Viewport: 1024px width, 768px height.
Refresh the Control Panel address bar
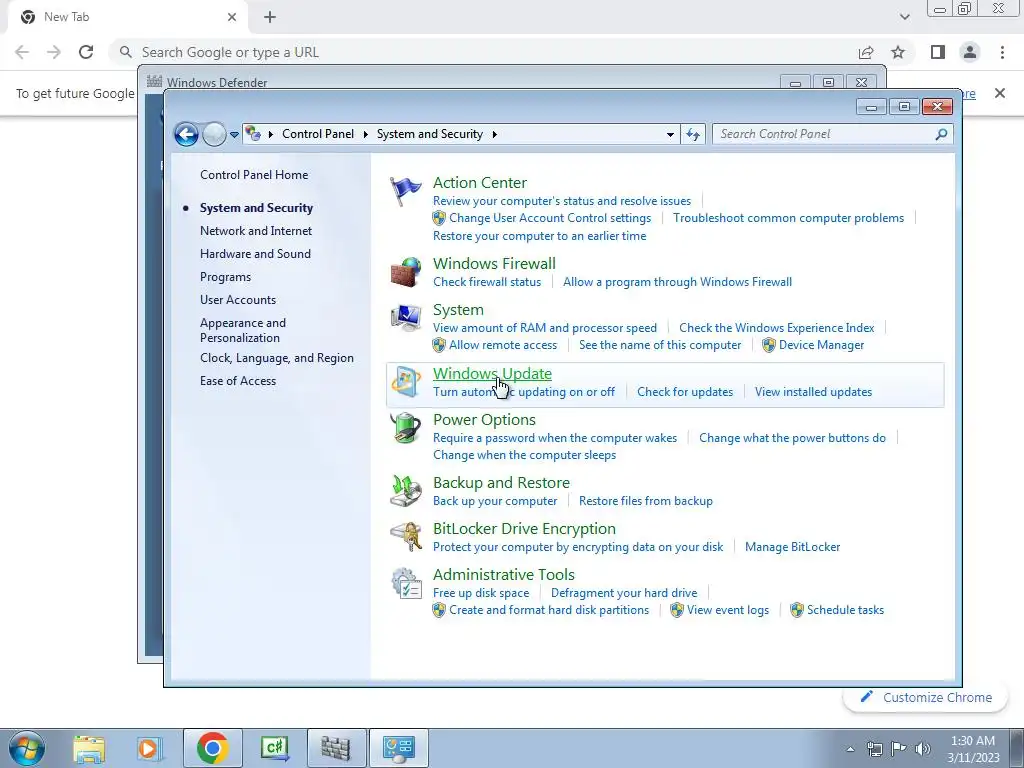coord(693,135)
